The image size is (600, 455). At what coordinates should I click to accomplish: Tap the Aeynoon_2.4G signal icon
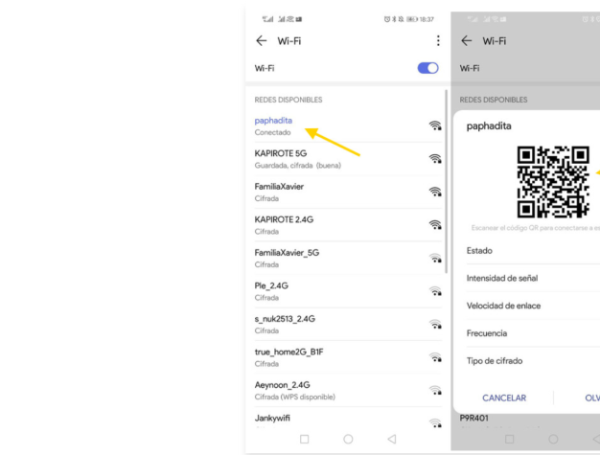(x=435, y=390)
